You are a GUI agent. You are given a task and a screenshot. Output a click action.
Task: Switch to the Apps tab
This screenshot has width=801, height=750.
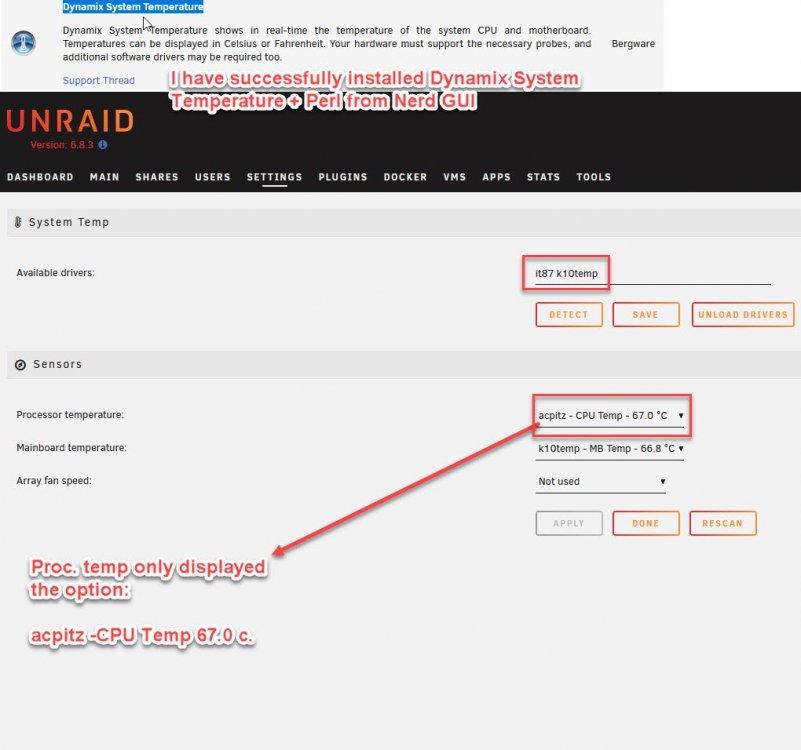pos(497,177)
